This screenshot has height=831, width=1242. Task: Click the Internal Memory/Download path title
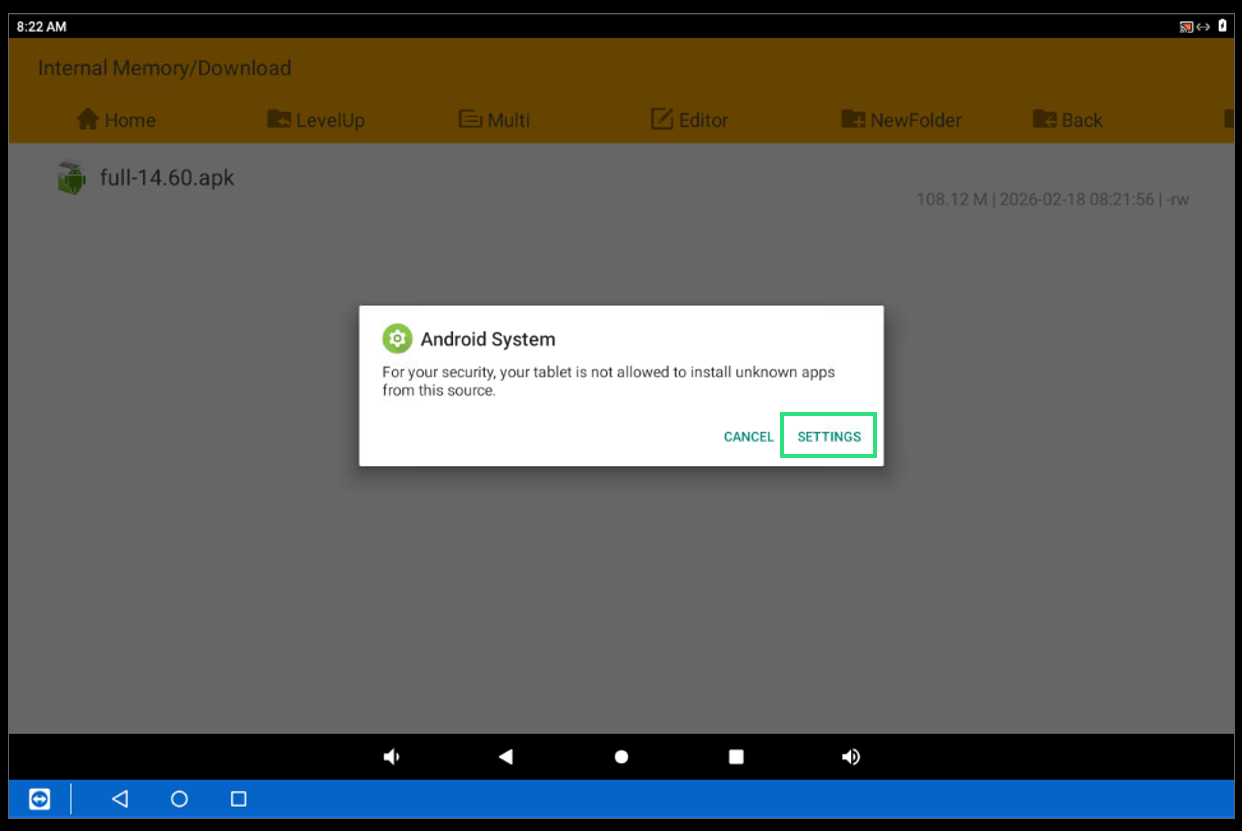164,69
